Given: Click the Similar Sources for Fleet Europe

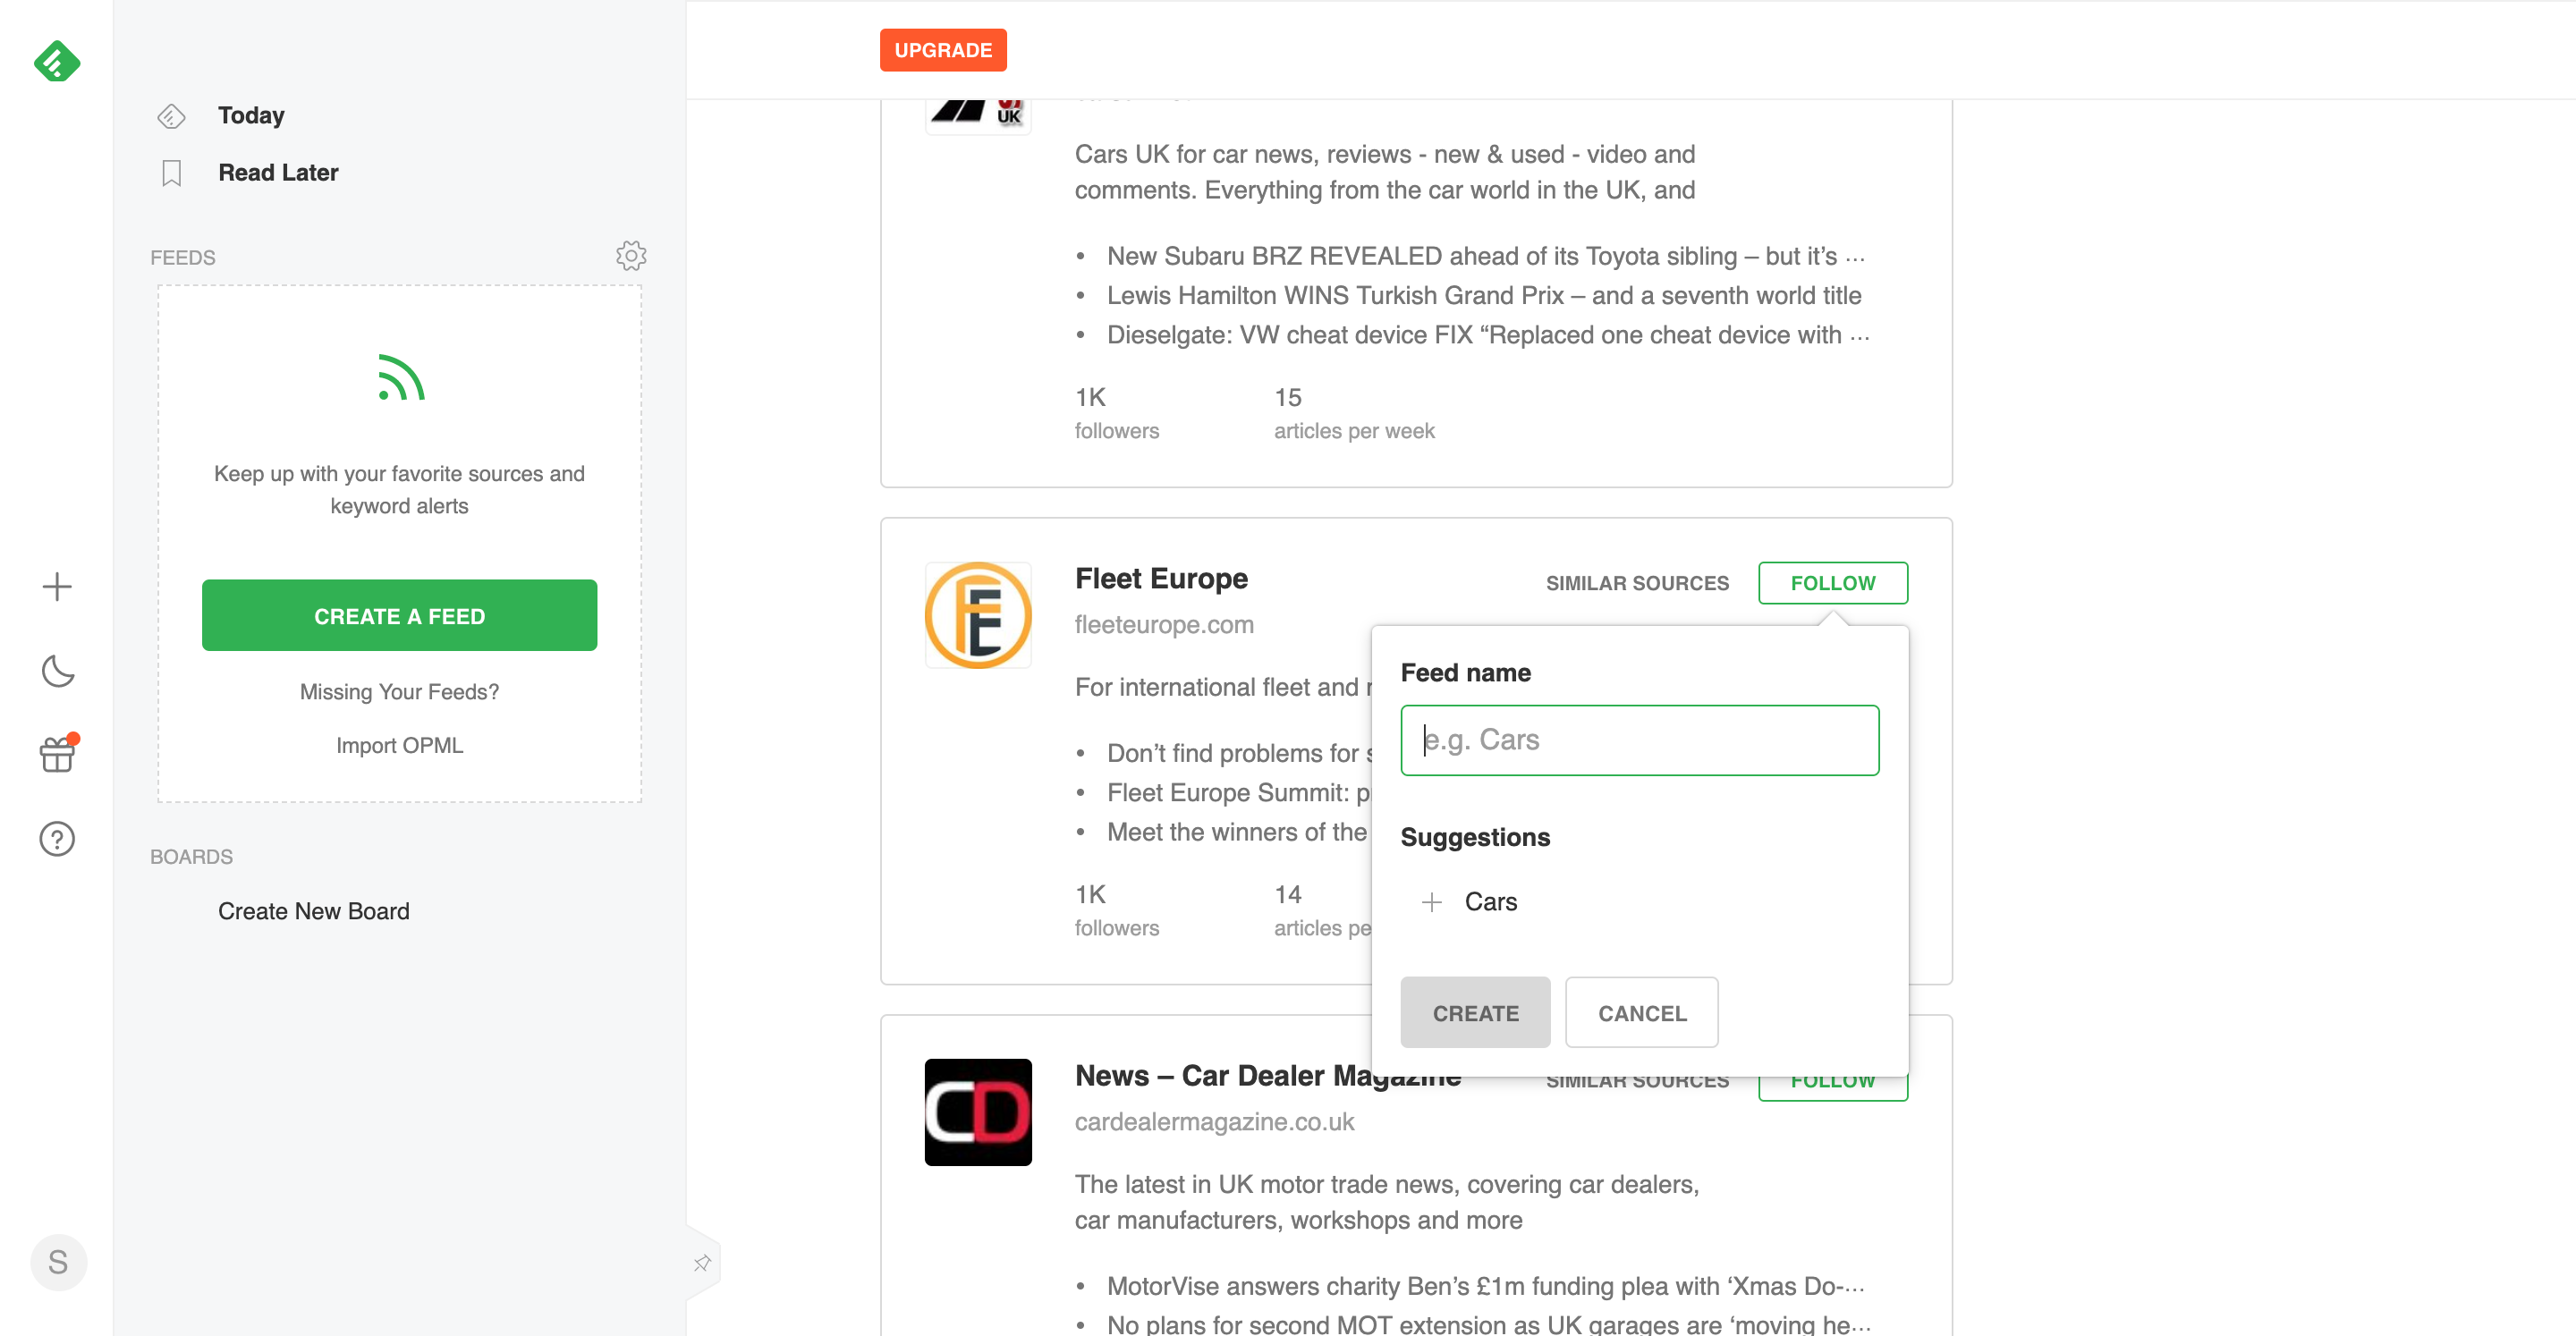Looking at the screenshot, I should click(x=1637, y=583).
